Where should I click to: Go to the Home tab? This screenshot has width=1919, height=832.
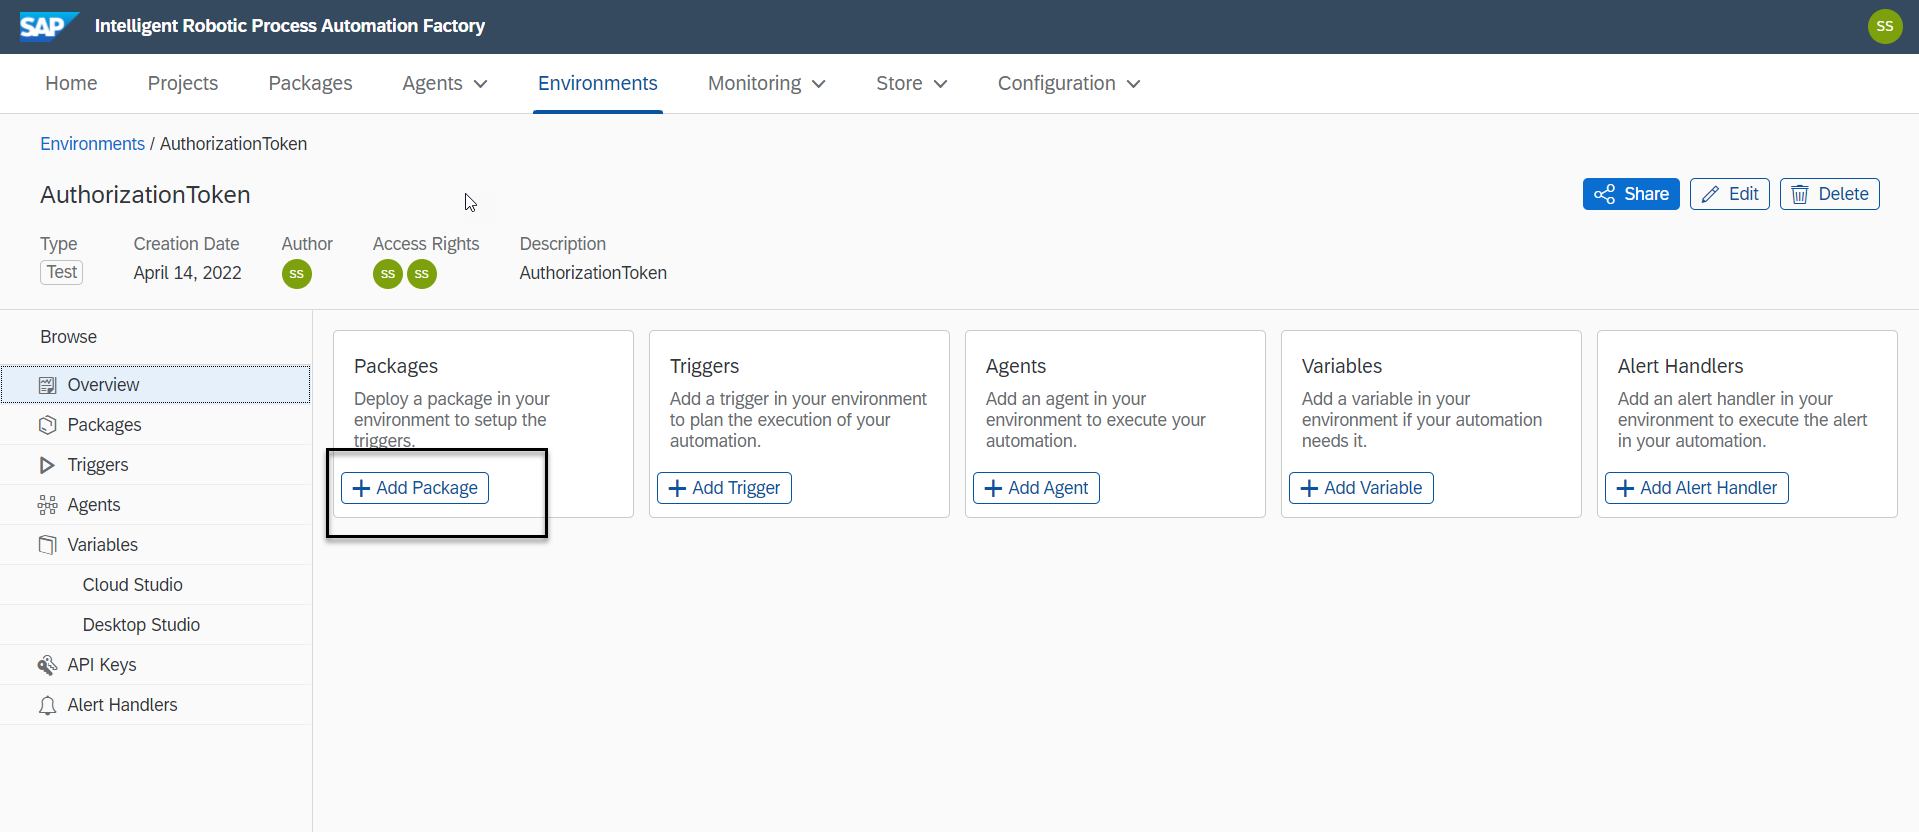(71, 83)
